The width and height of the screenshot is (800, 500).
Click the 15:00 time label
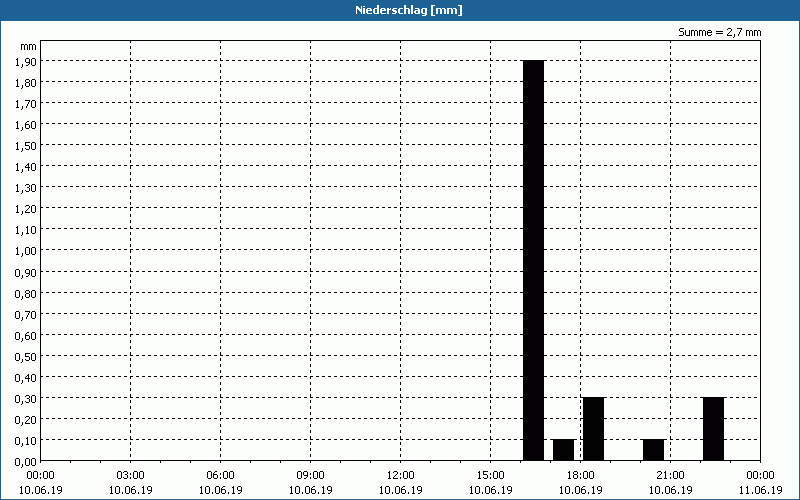[490, 475]
